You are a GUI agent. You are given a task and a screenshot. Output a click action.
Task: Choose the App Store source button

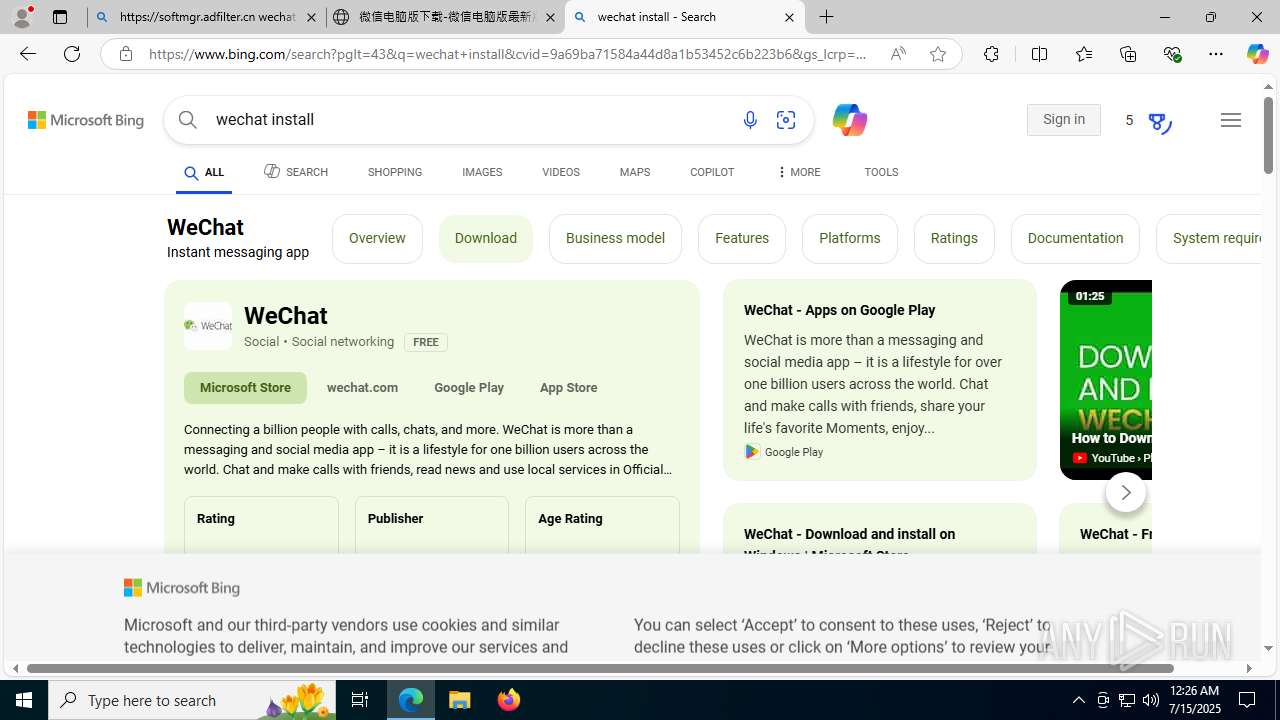[569, 388]
